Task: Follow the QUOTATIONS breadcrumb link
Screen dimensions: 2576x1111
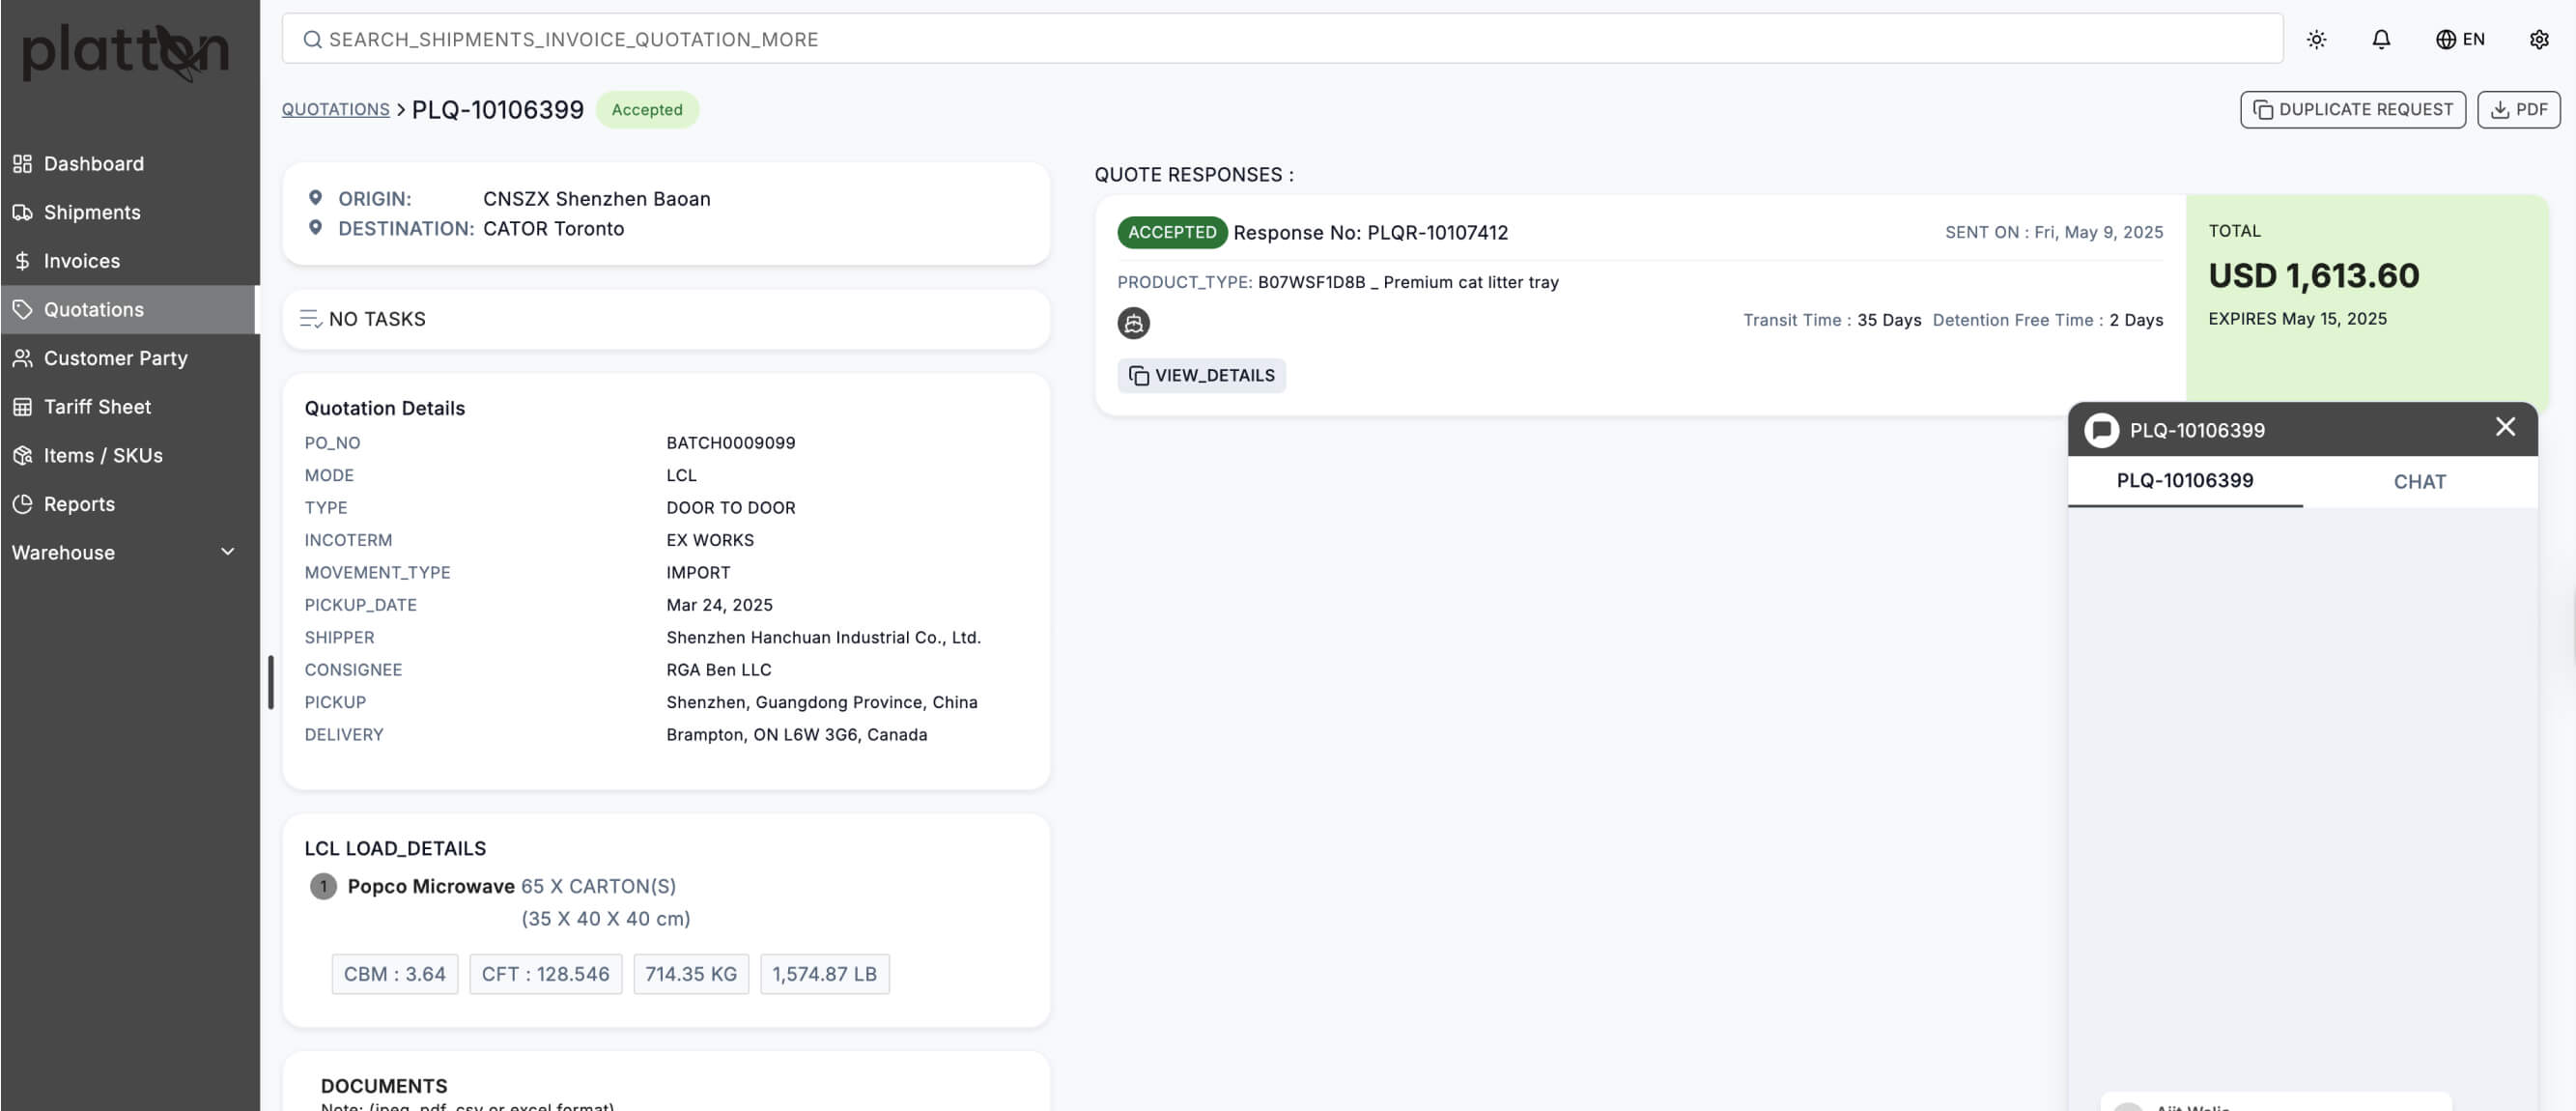Action: (x=335, y=109)
